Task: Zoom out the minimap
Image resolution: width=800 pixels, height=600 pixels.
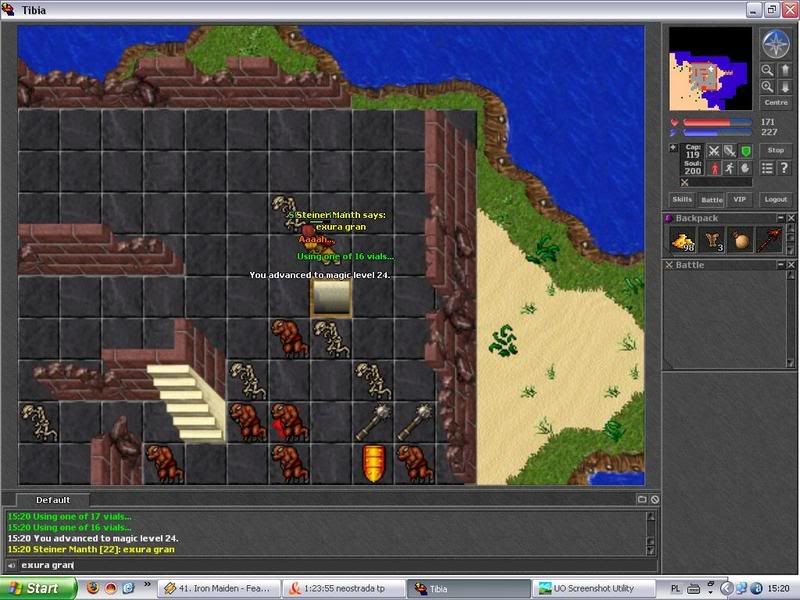Action: [767, 70]
